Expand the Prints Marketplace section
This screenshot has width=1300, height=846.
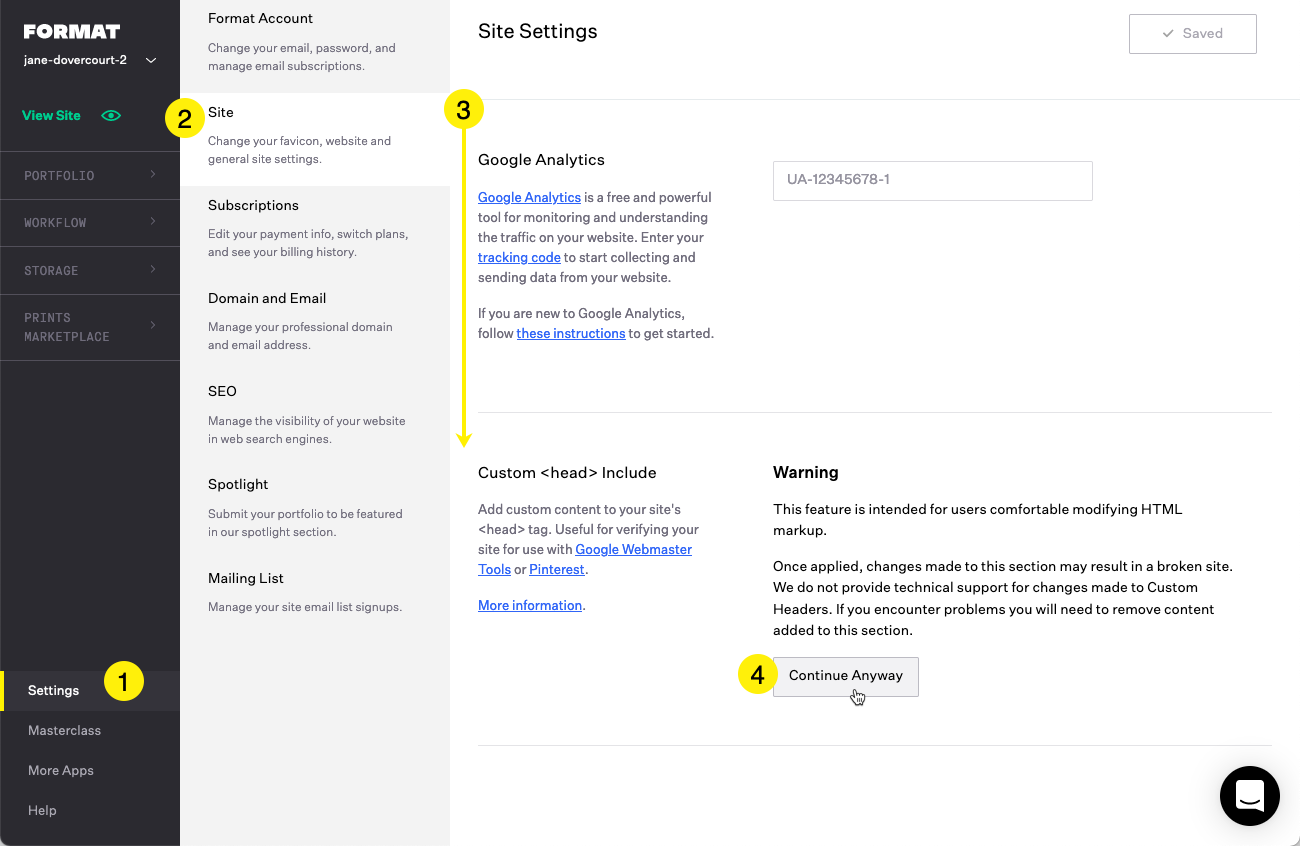point(90,327)
